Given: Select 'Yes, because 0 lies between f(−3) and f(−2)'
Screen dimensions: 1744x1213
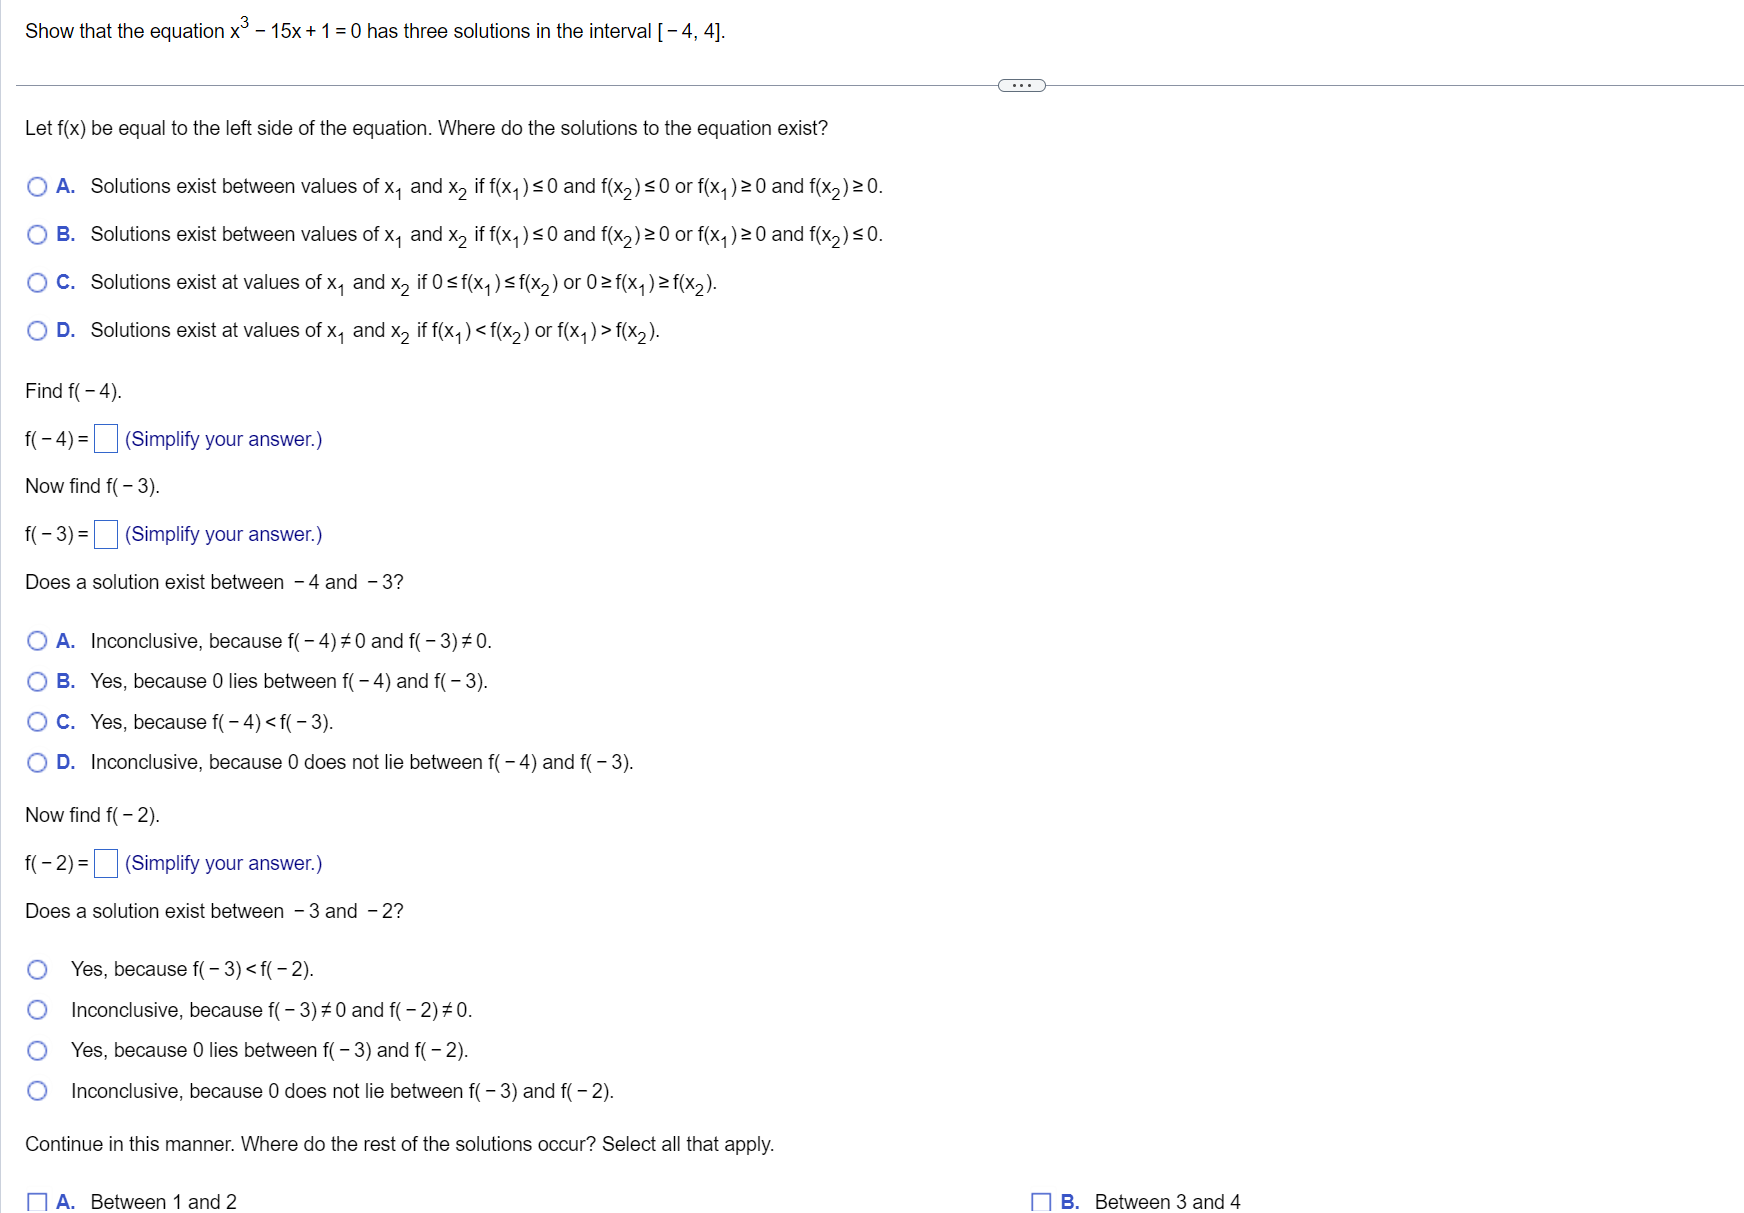Looking at the screenshot, I should coord(38,1050).
